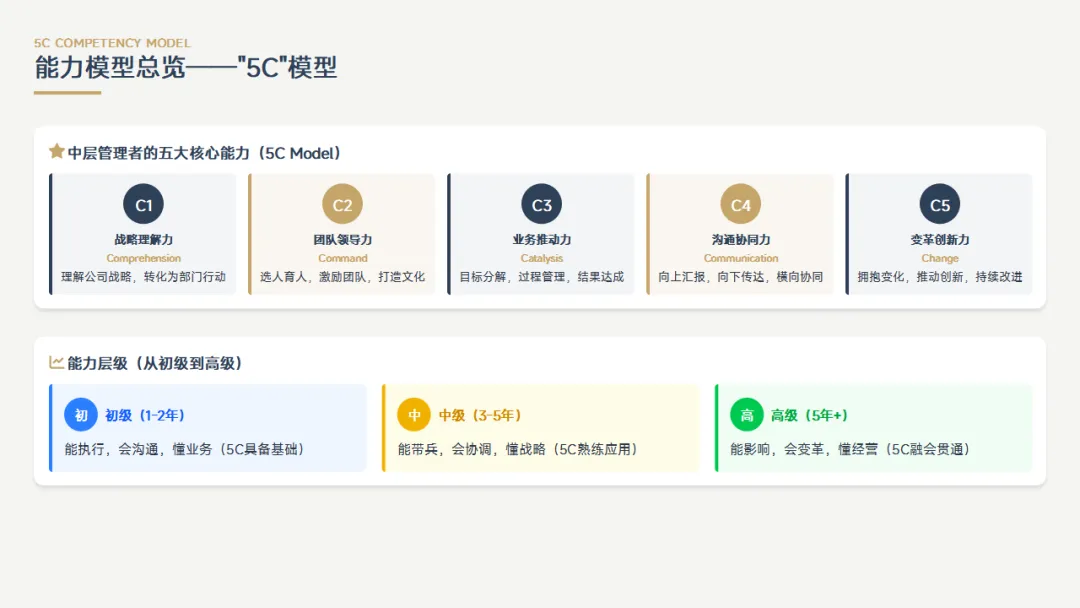Click the 初级（1-2年）heading
This screenshot has width=1080, height=608.
point(145,415)
